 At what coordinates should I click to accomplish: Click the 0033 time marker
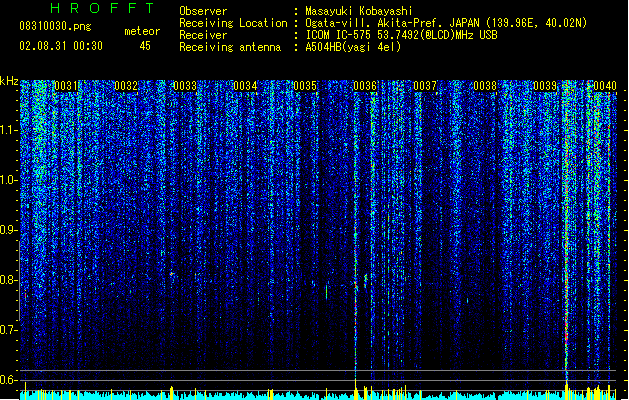(185, 86)
